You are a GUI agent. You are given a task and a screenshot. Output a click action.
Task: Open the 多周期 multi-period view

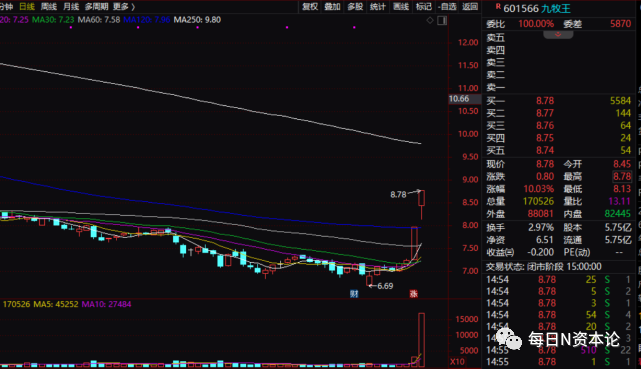click(x=96, y=7)
